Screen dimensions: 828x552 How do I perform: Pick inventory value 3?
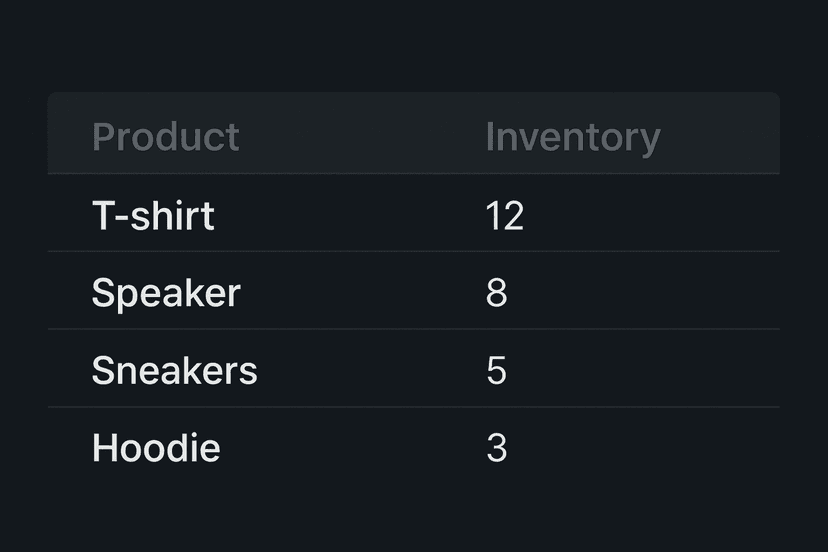pyautogui.click(x=496, y=448)
